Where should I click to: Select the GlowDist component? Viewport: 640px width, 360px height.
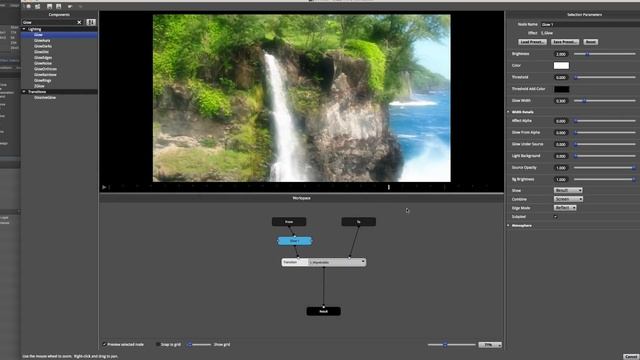[x=41, y=52]
